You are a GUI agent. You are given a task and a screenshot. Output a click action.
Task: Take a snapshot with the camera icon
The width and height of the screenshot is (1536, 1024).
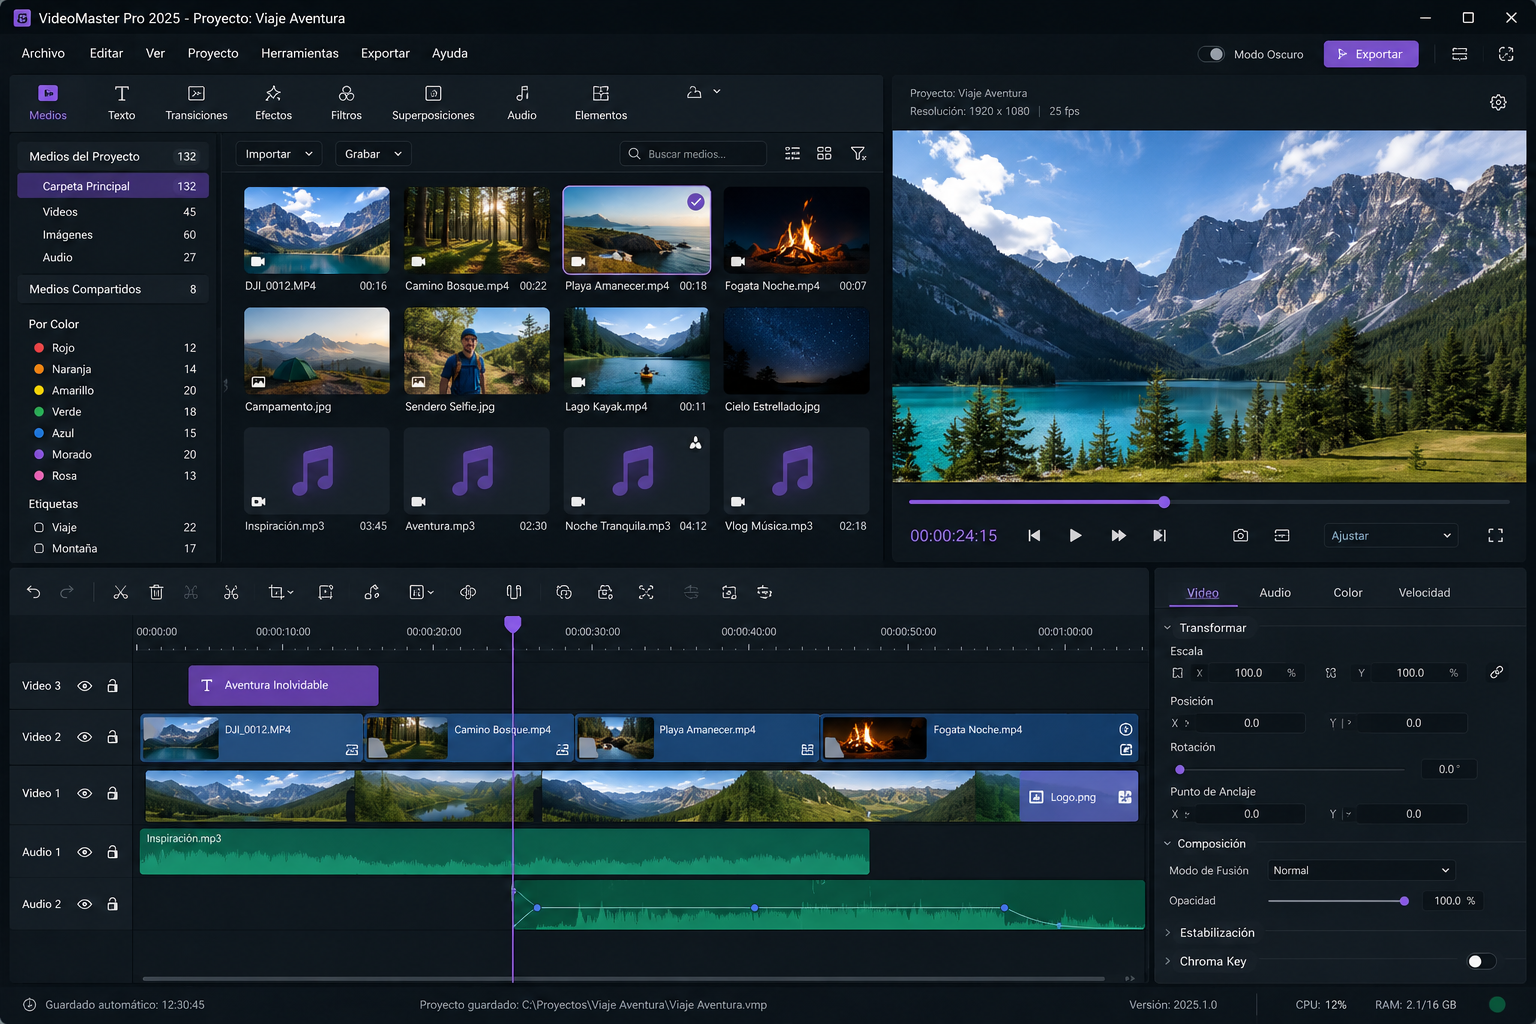(x=1240, y=536)
